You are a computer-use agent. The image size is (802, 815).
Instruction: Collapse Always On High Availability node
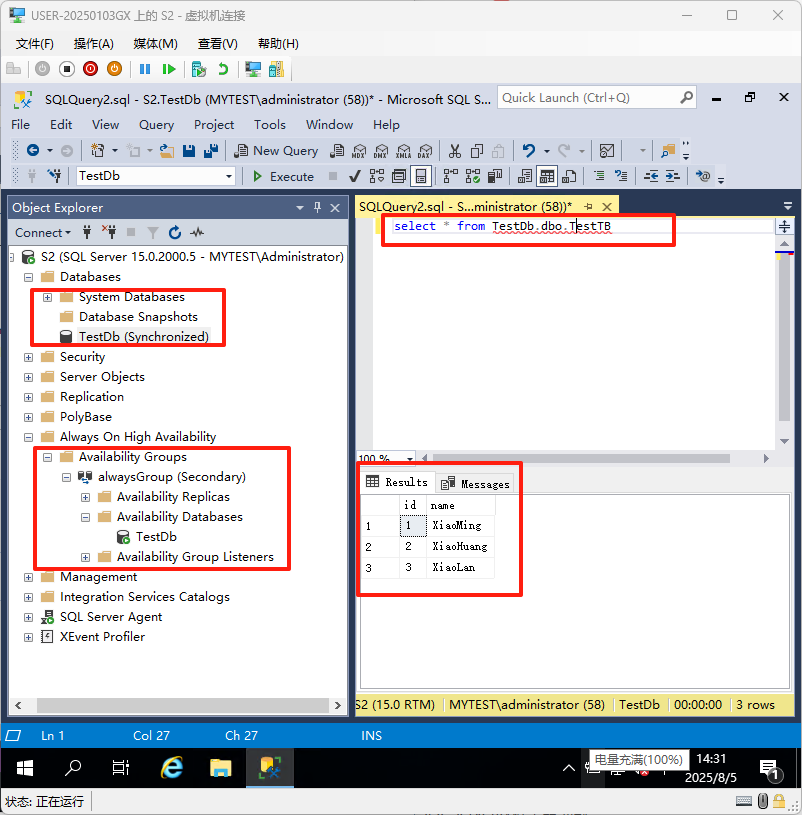coord(29,437)
